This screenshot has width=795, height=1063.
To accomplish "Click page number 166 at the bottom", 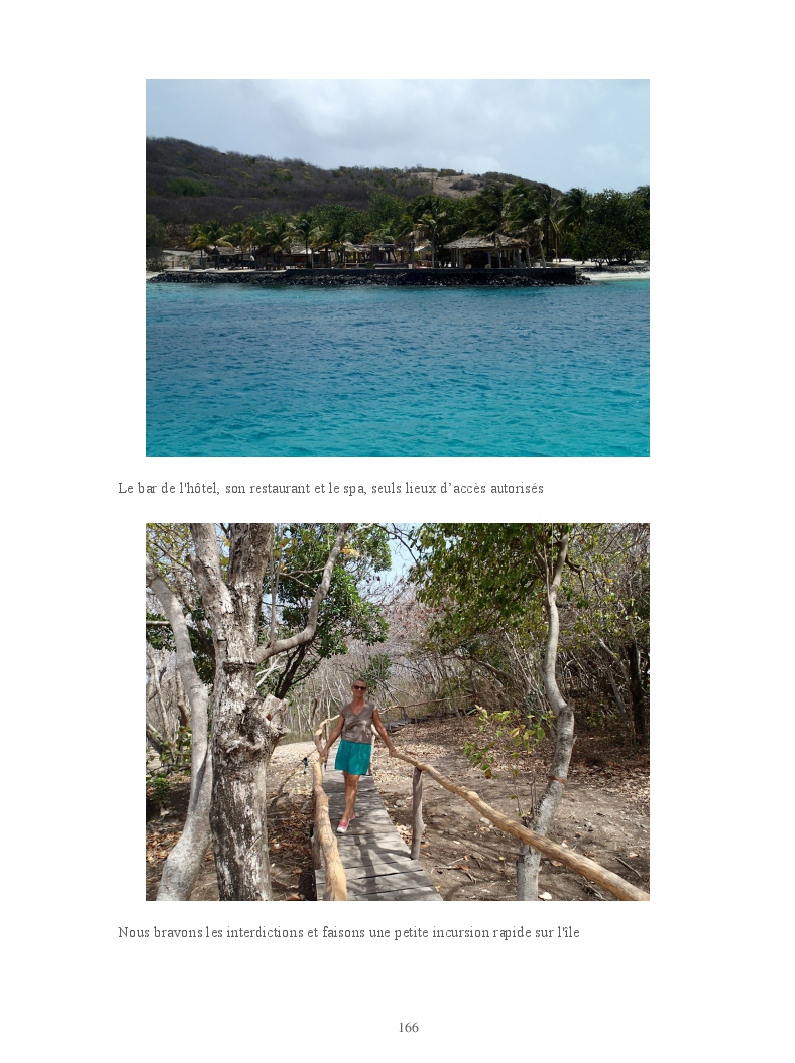I will 408,1027.
